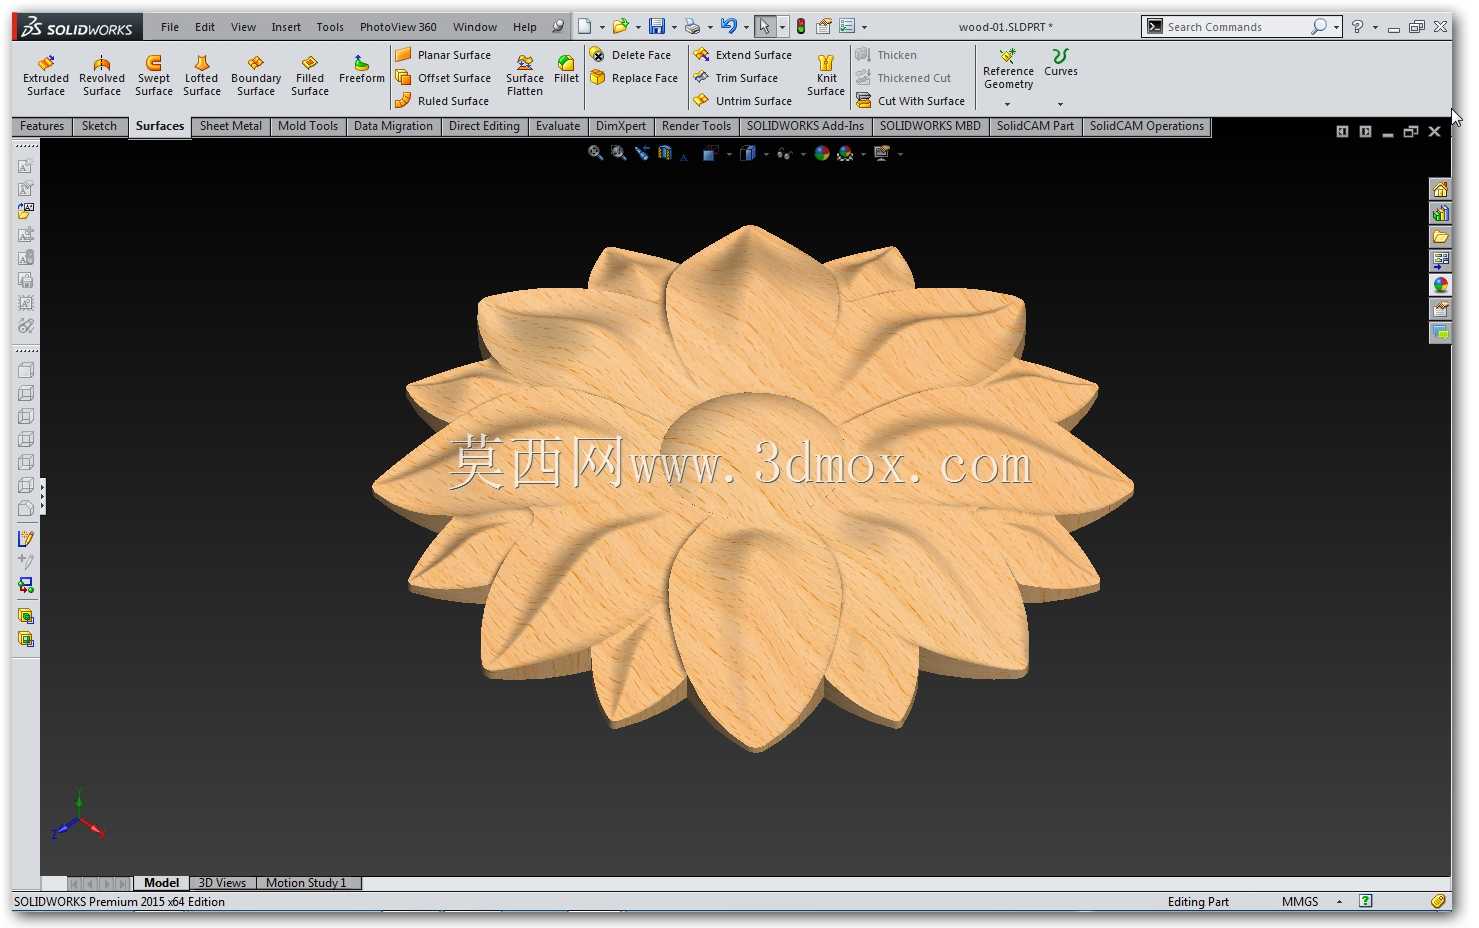The width and height of the screenshot is (1479, 928).
Task: Click the Select cursor tool
Action: (x=765, y=27)
